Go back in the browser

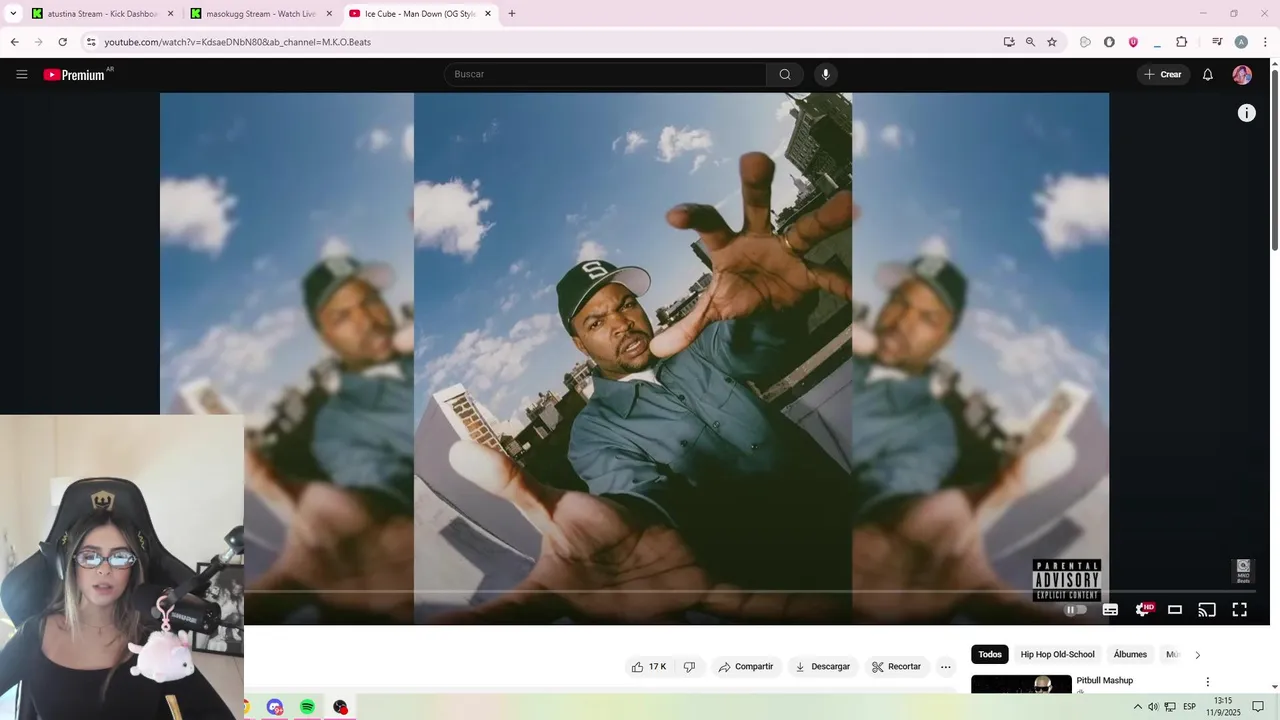click(14, 42)
